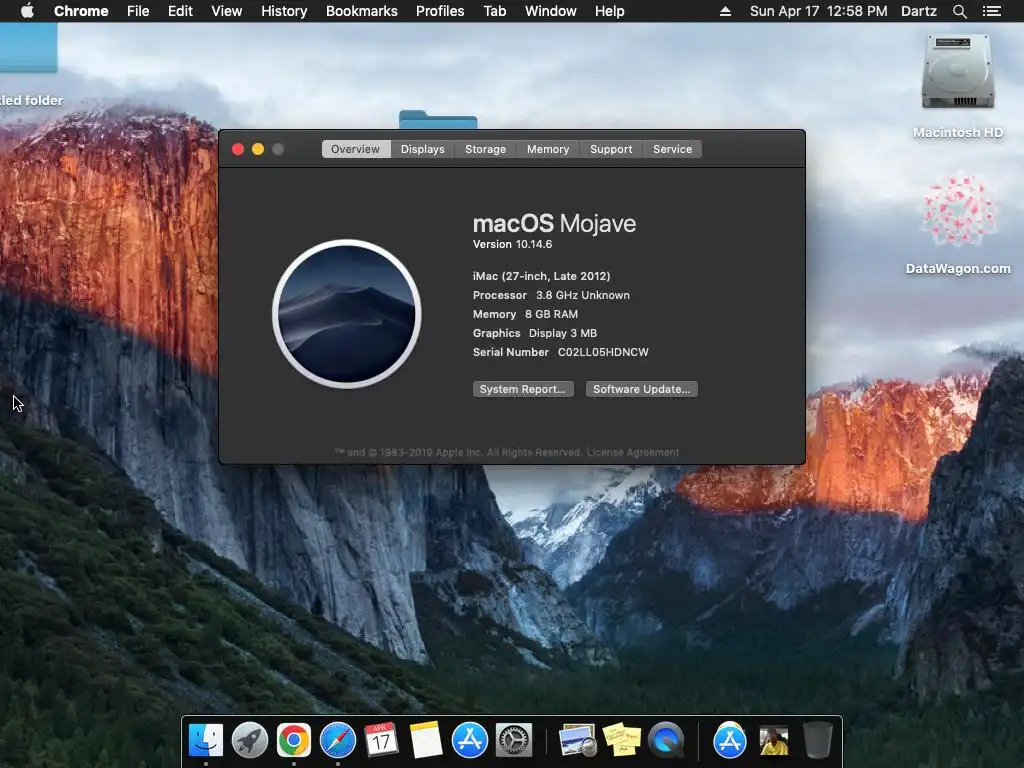Switch to the Support tab

tap(611, 149)
